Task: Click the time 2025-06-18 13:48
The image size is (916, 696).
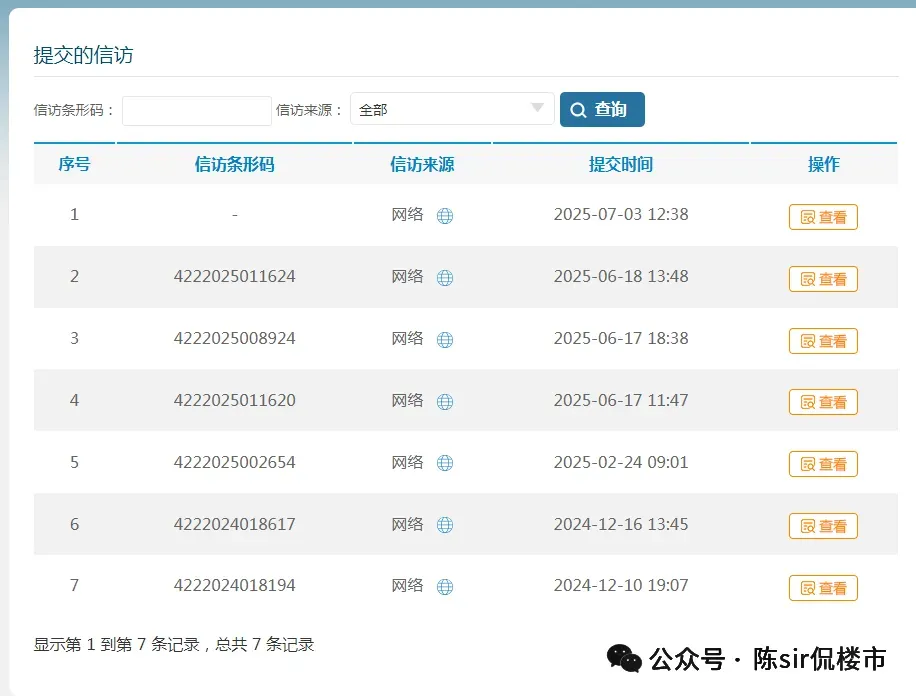Action: click(x=621, y=276)
